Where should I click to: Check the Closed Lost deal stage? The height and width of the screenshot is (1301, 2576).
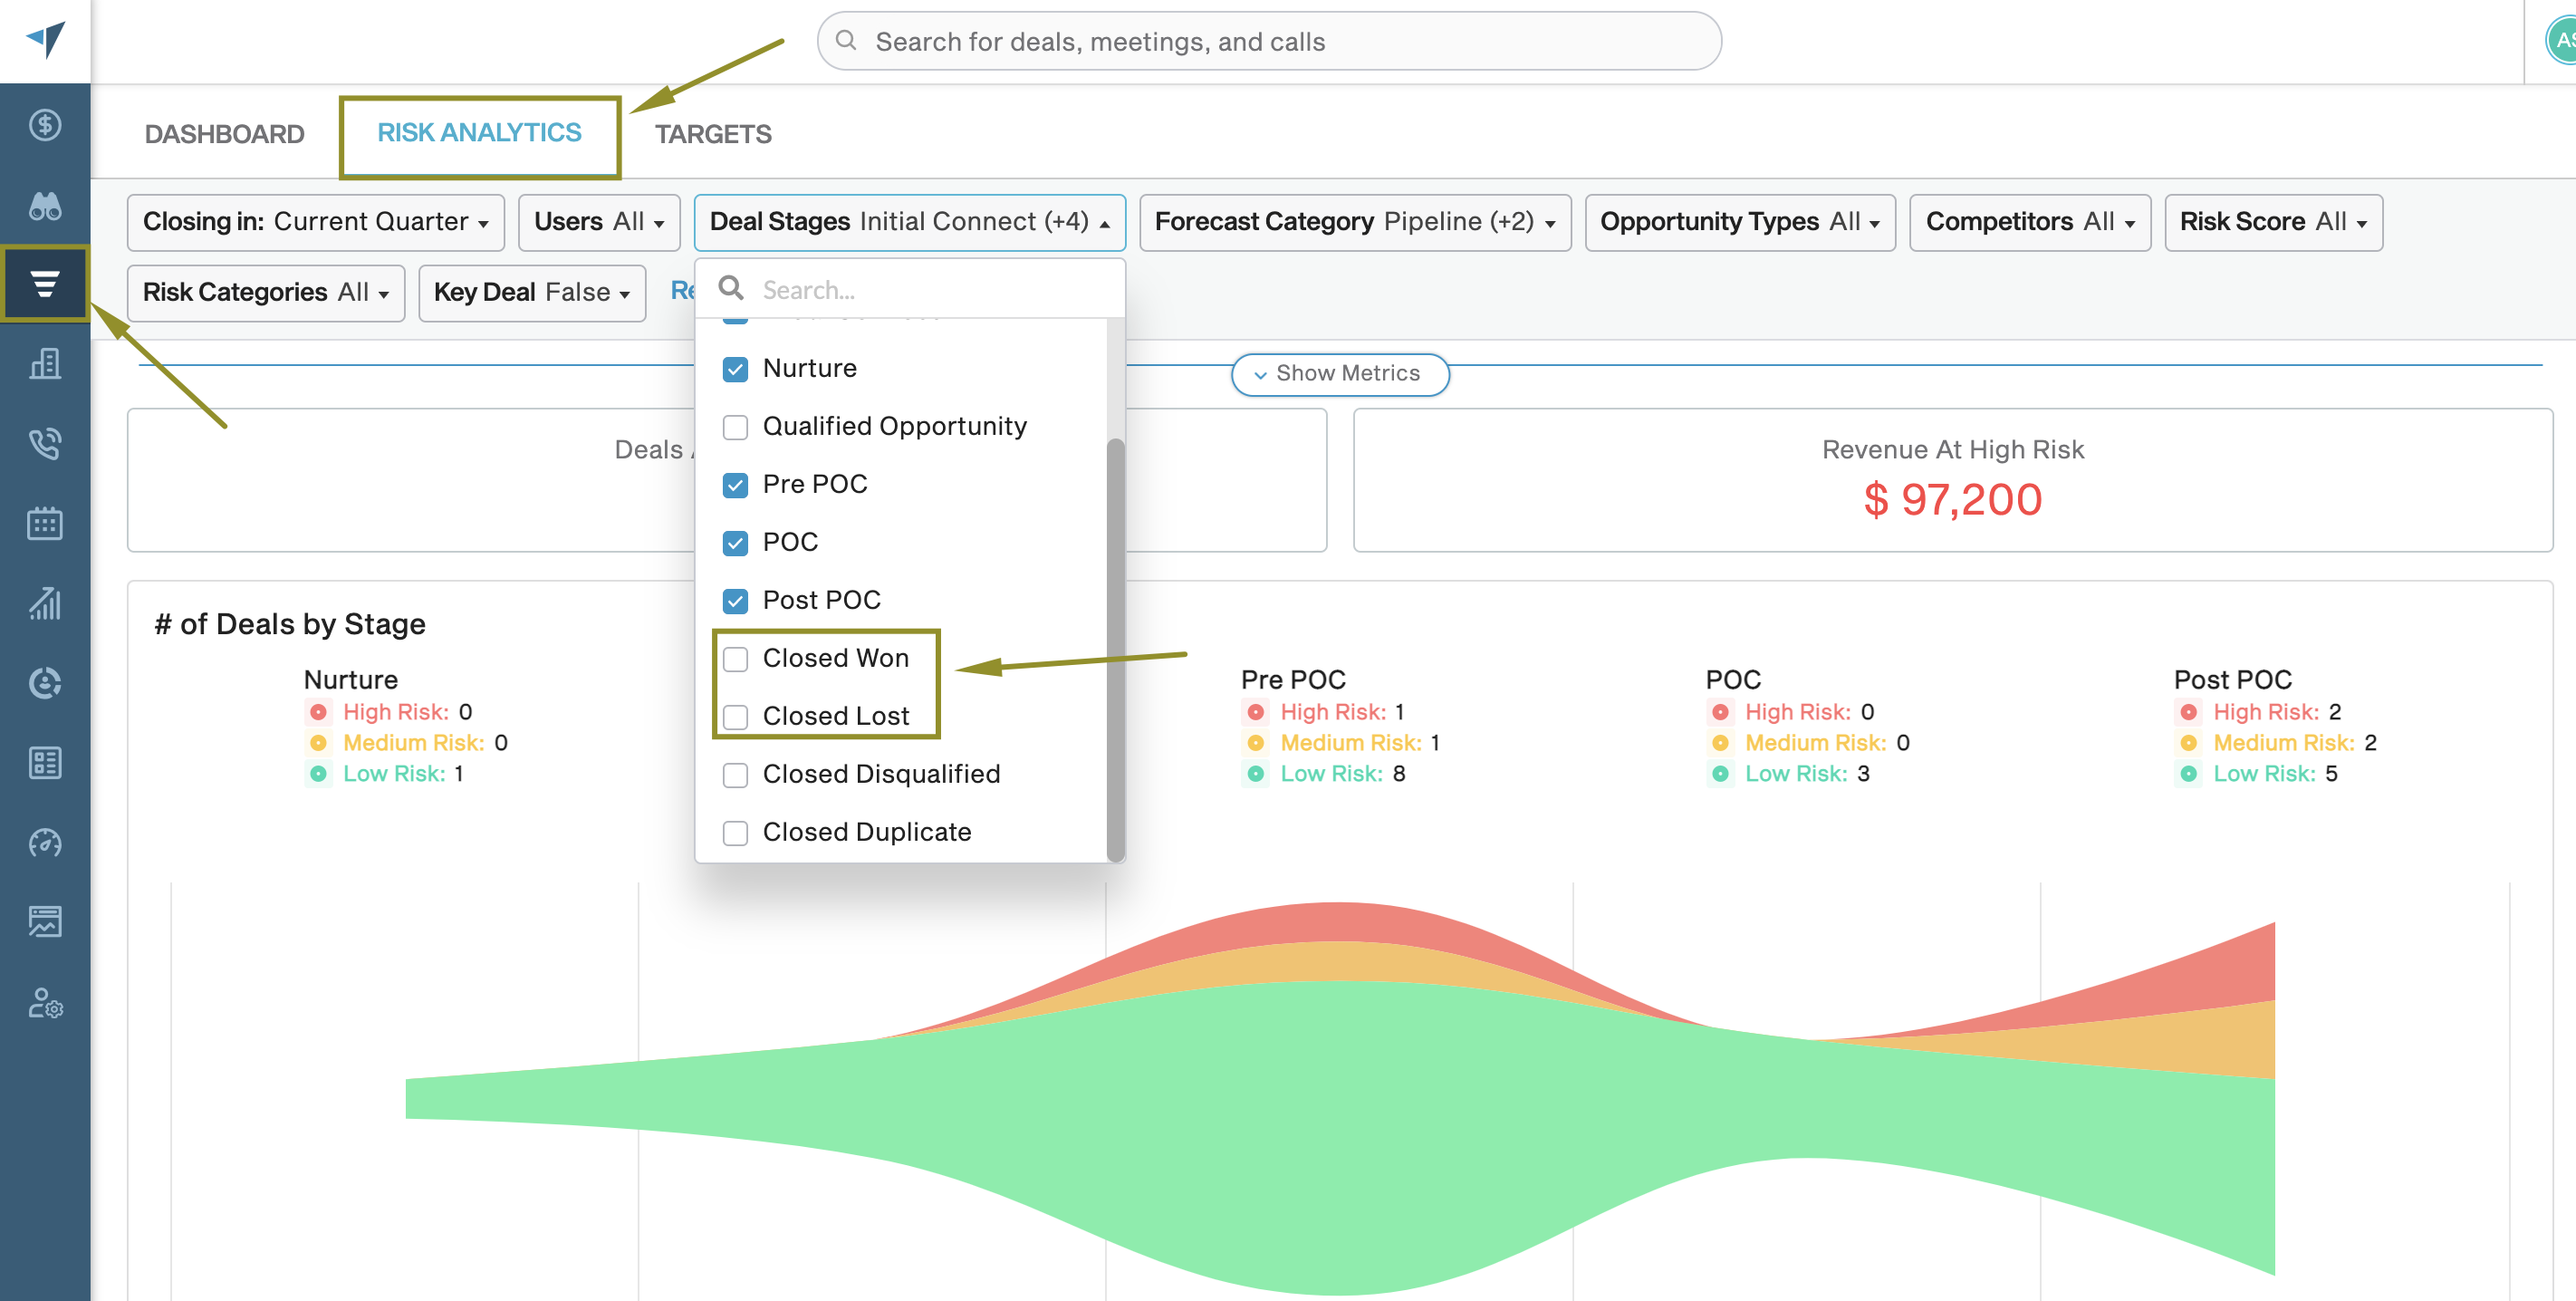pos(735,717)
